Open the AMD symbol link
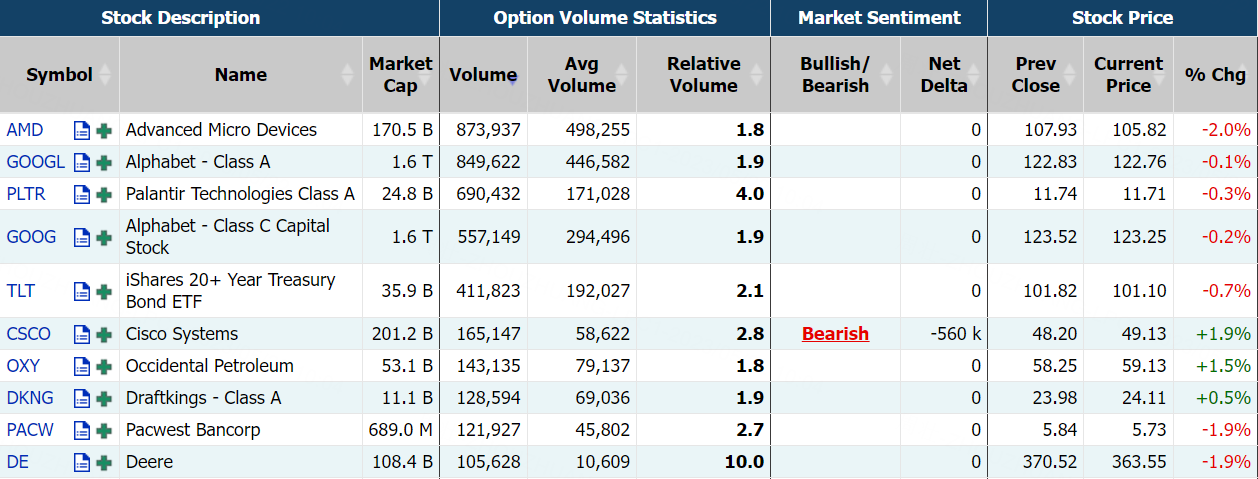The height and width of the screenshot is (479, 1258). click(x=24, y=130)
